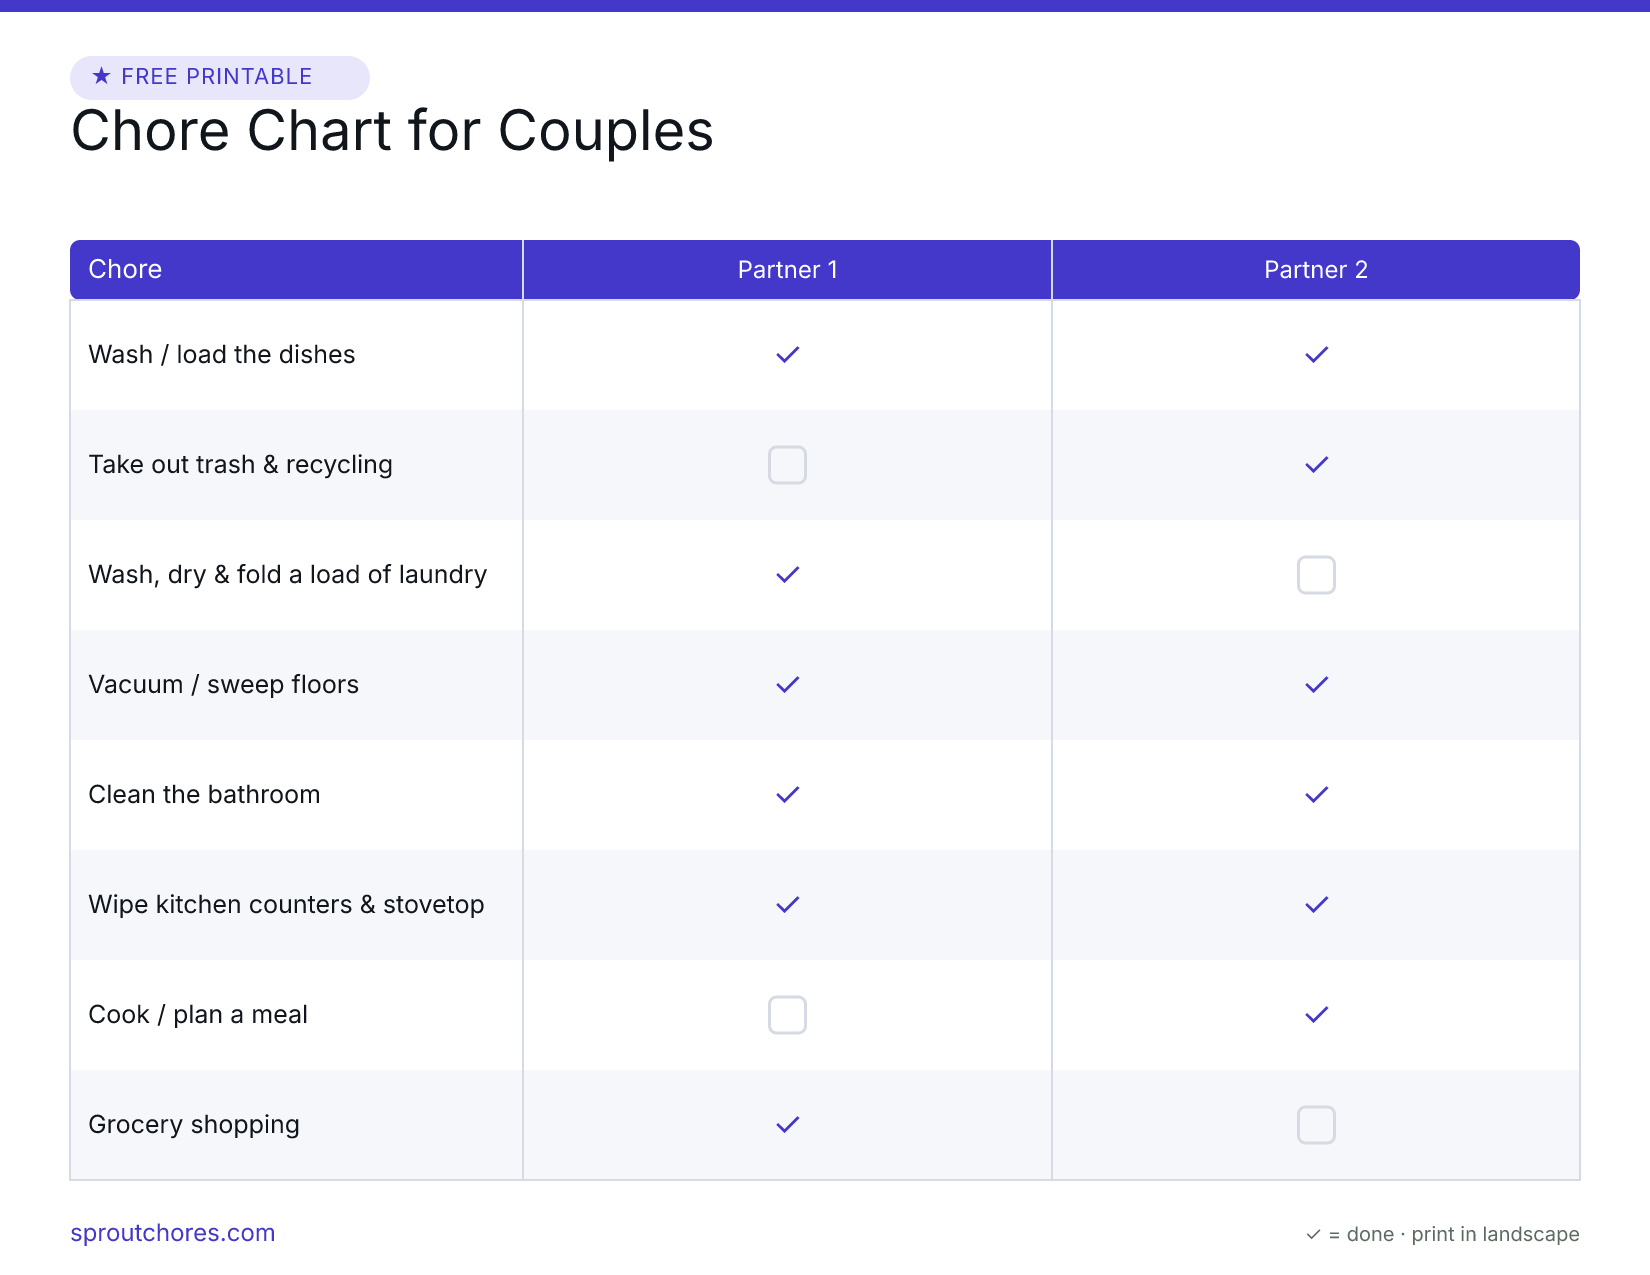Uncheck Partner 1 for laundry chore

click(x=788, y=575)
